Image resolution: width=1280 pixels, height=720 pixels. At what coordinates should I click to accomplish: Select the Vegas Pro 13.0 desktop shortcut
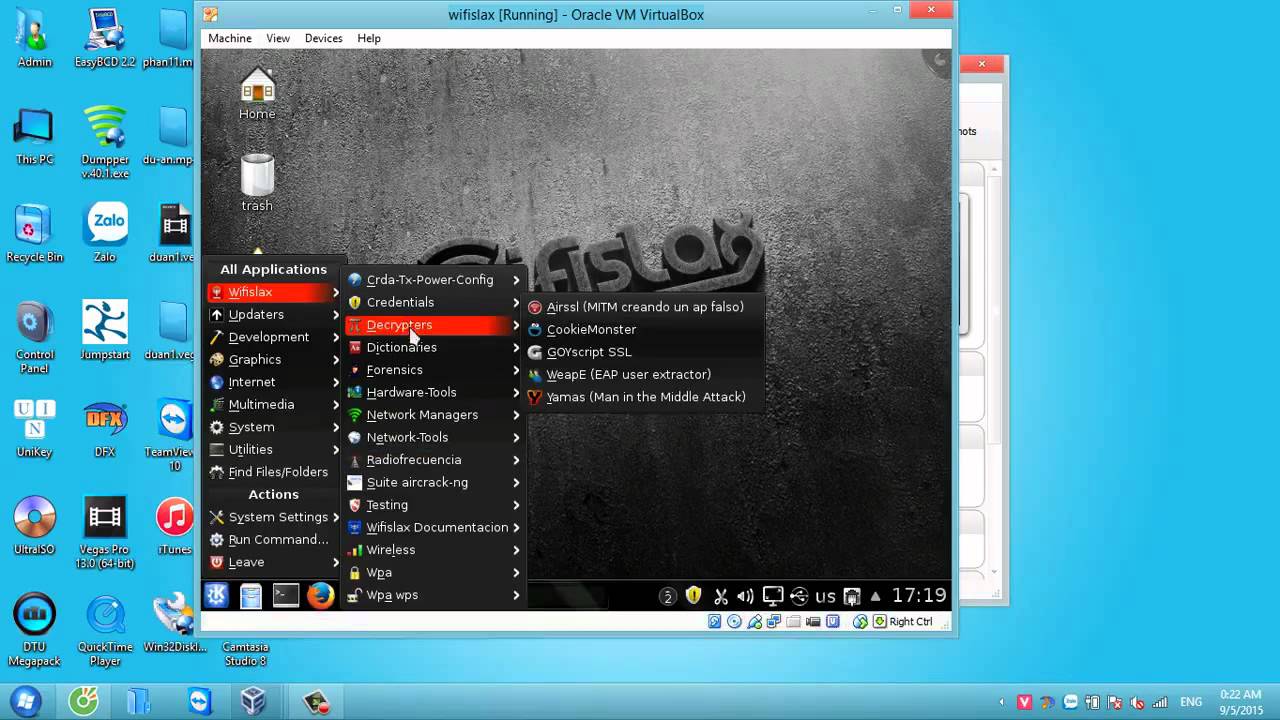click(x=105, y=532)
